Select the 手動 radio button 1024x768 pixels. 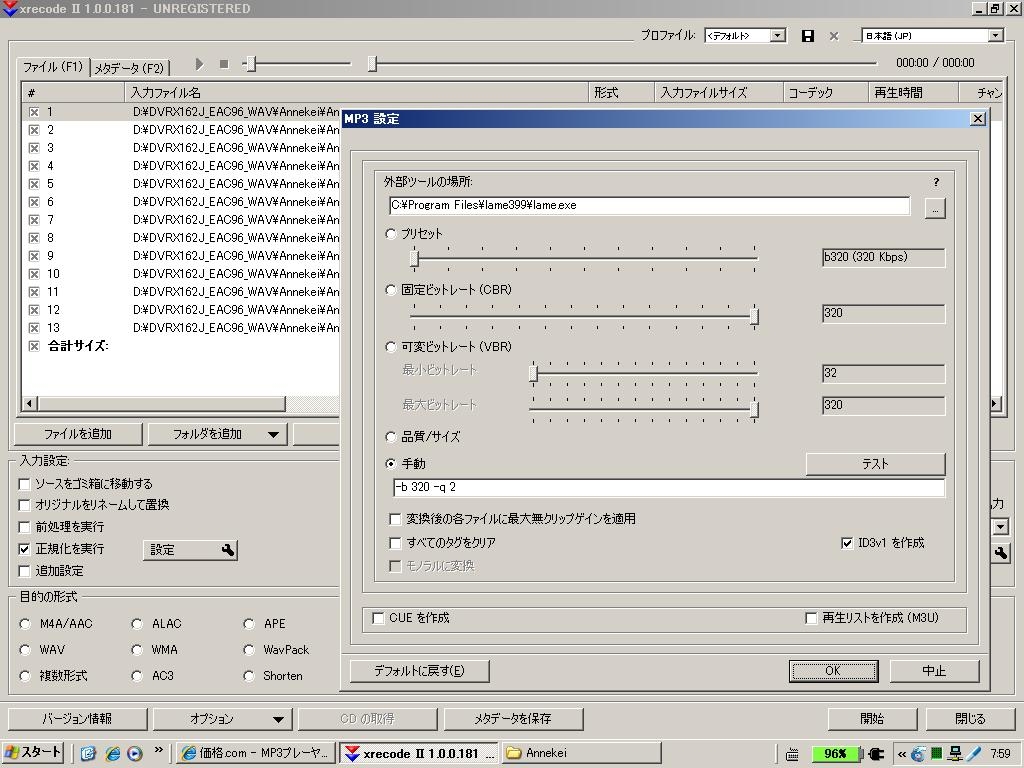tap(391, 464)
